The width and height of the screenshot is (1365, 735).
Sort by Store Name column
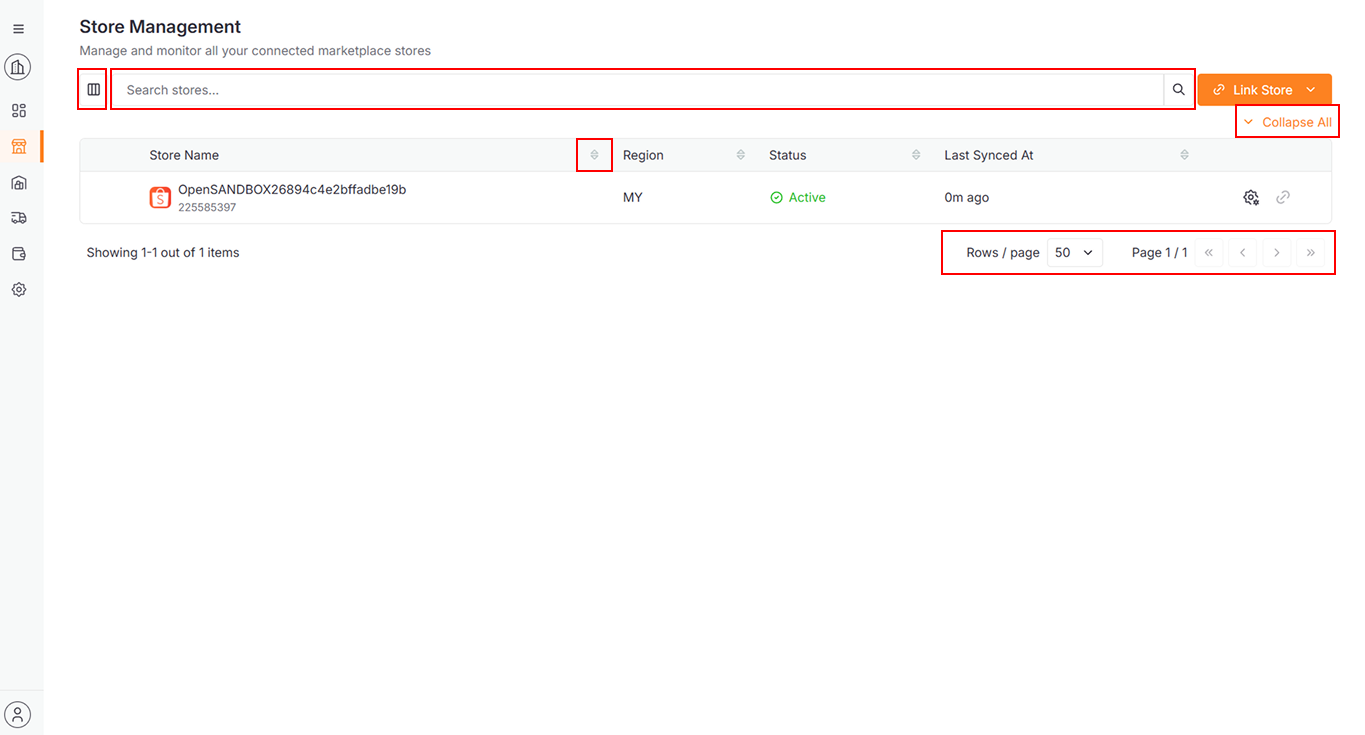point(594,155)
